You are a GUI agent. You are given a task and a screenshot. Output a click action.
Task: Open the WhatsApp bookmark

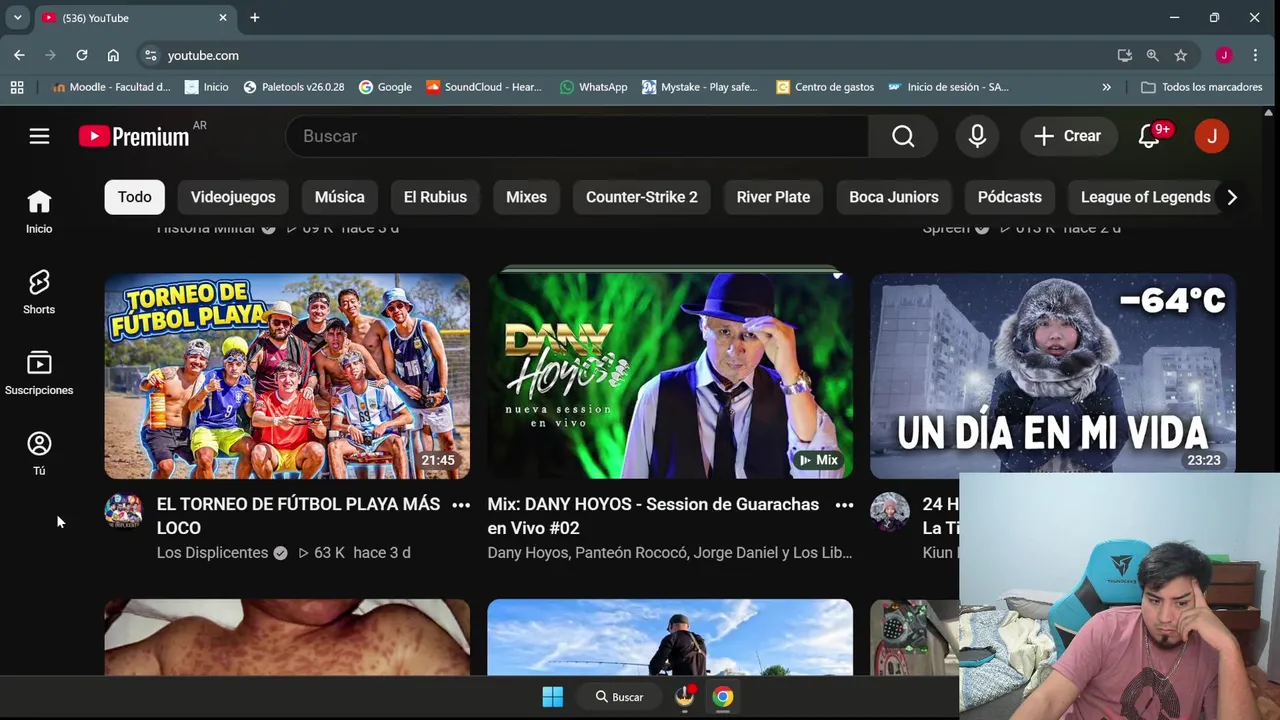coord(594,87)
